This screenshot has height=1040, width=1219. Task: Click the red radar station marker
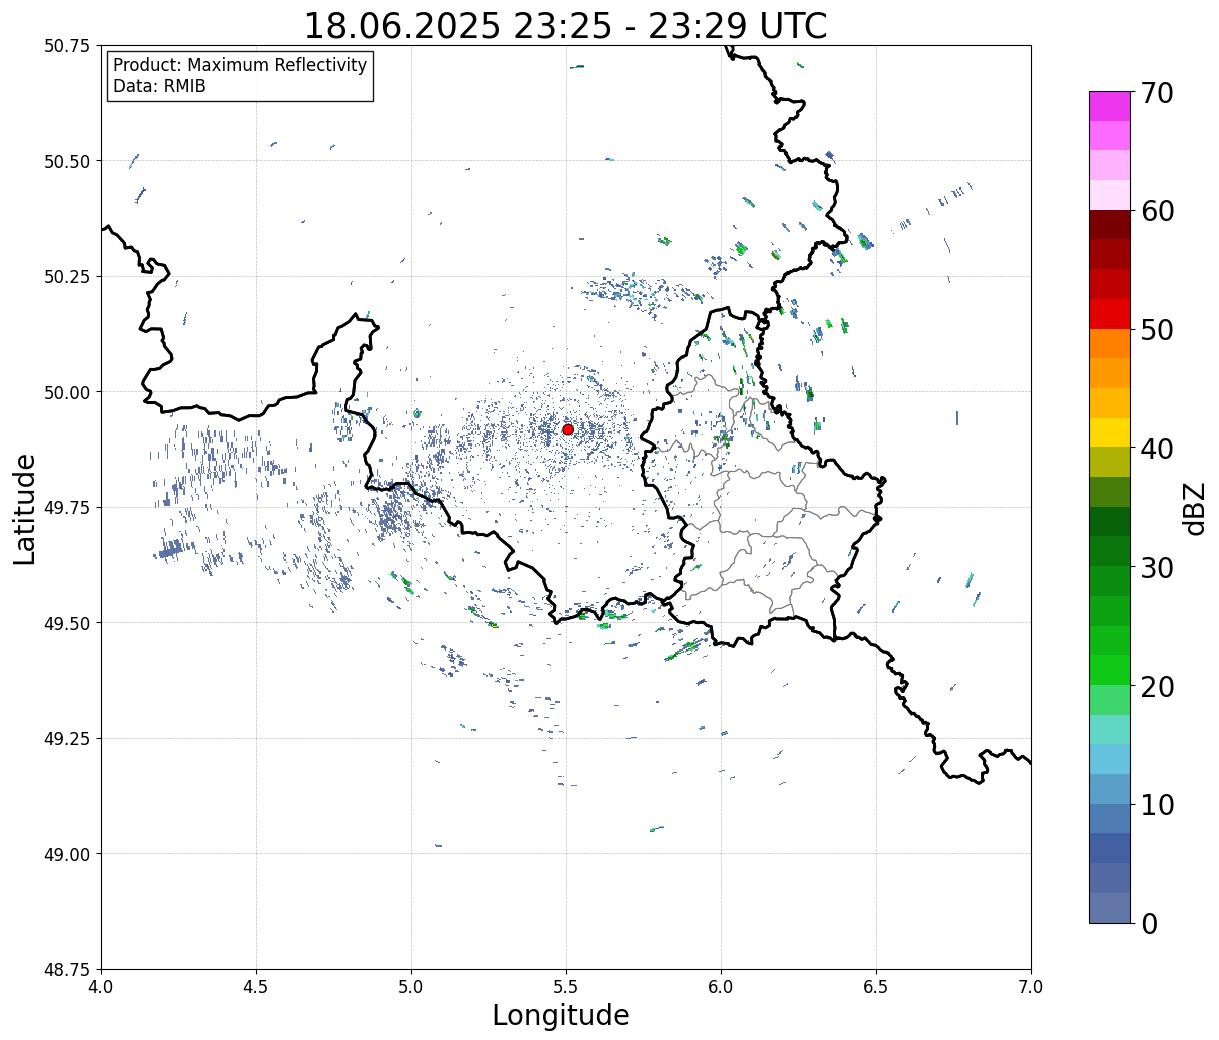click(x=568, y=429)
